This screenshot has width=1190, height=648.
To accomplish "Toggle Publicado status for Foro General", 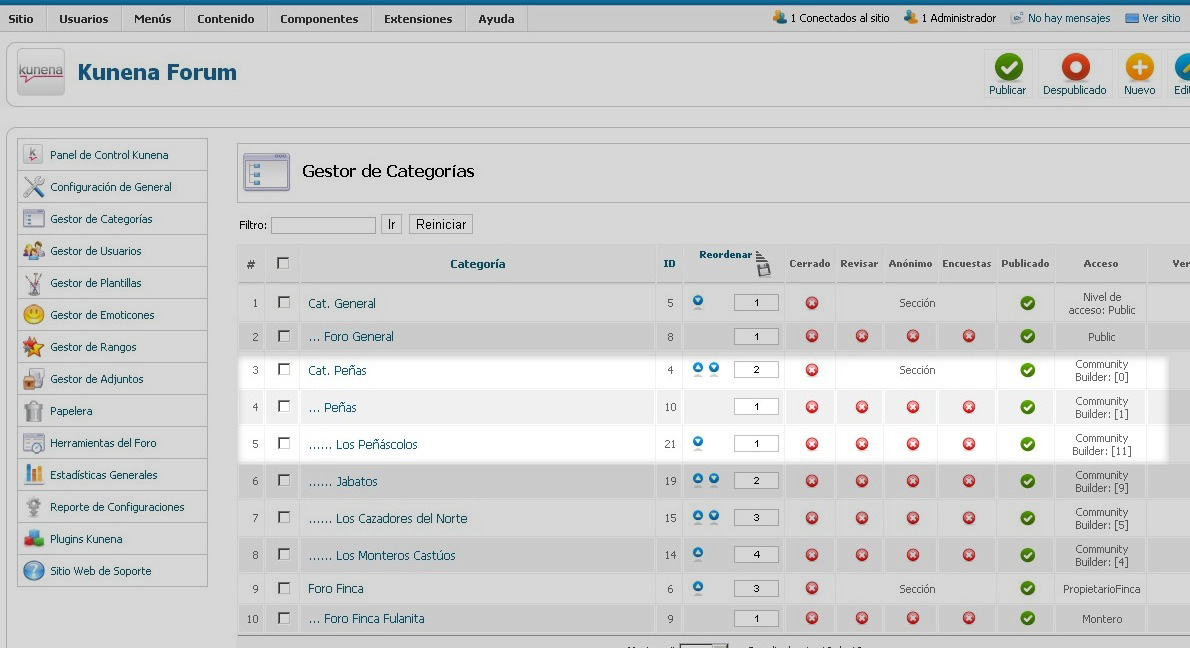I will click(1028, 336).
